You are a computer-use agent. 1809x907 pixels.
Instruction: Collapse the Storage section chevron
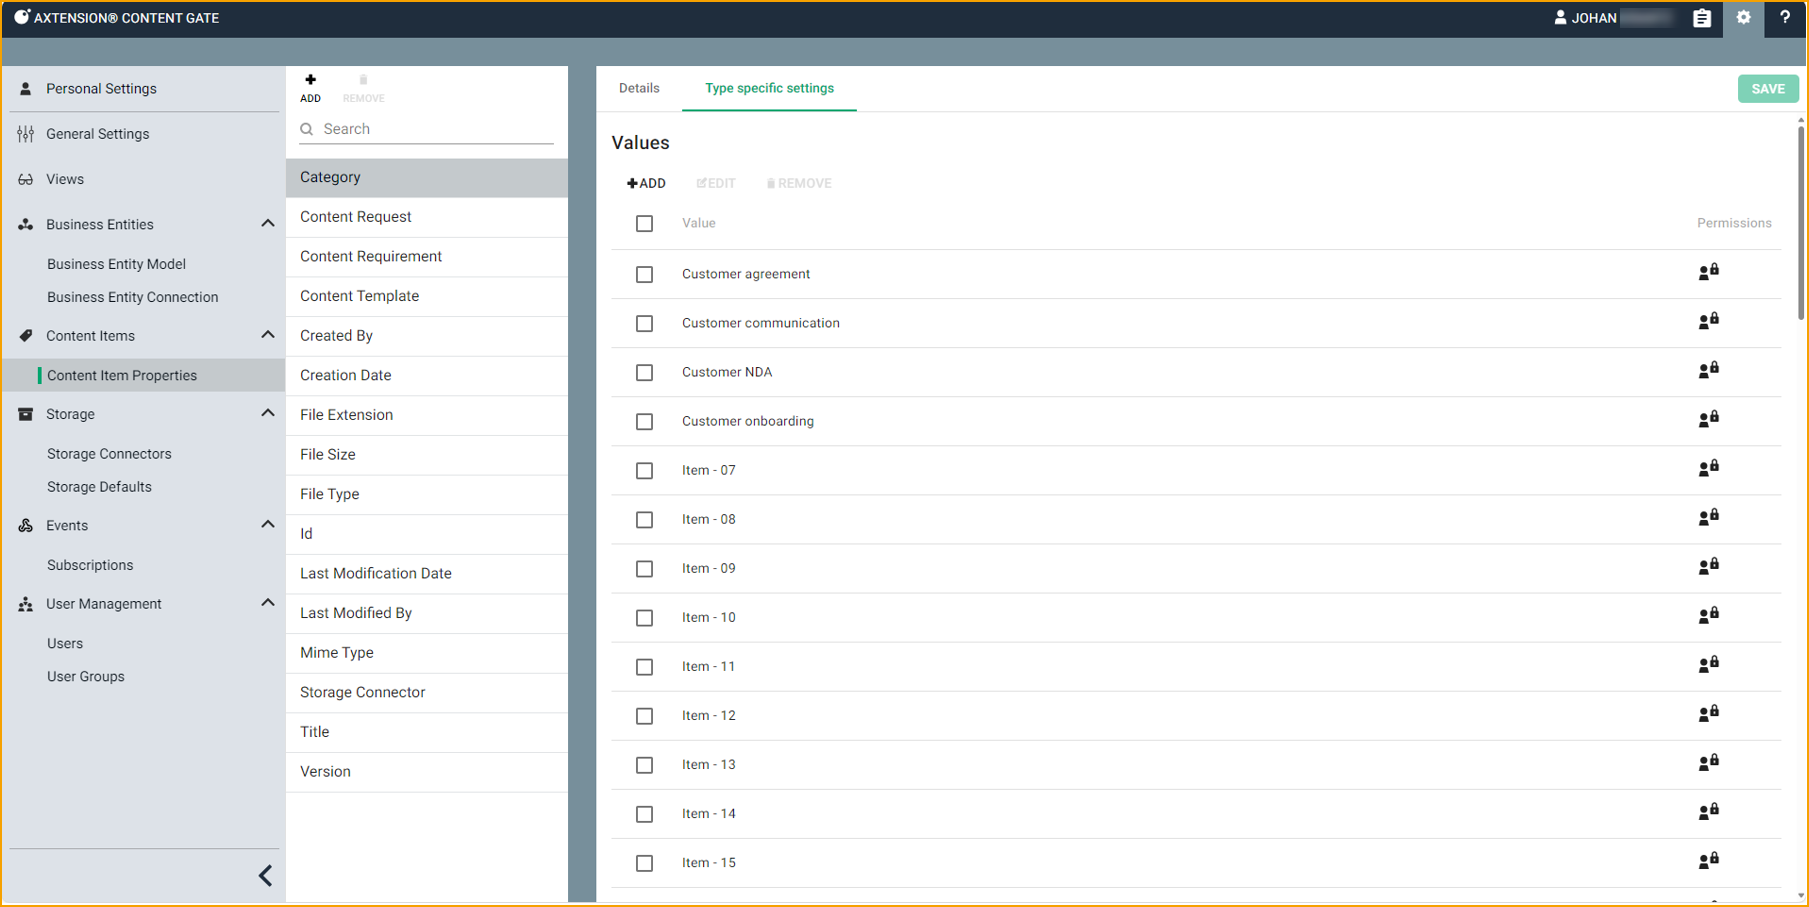coord(267,413)
